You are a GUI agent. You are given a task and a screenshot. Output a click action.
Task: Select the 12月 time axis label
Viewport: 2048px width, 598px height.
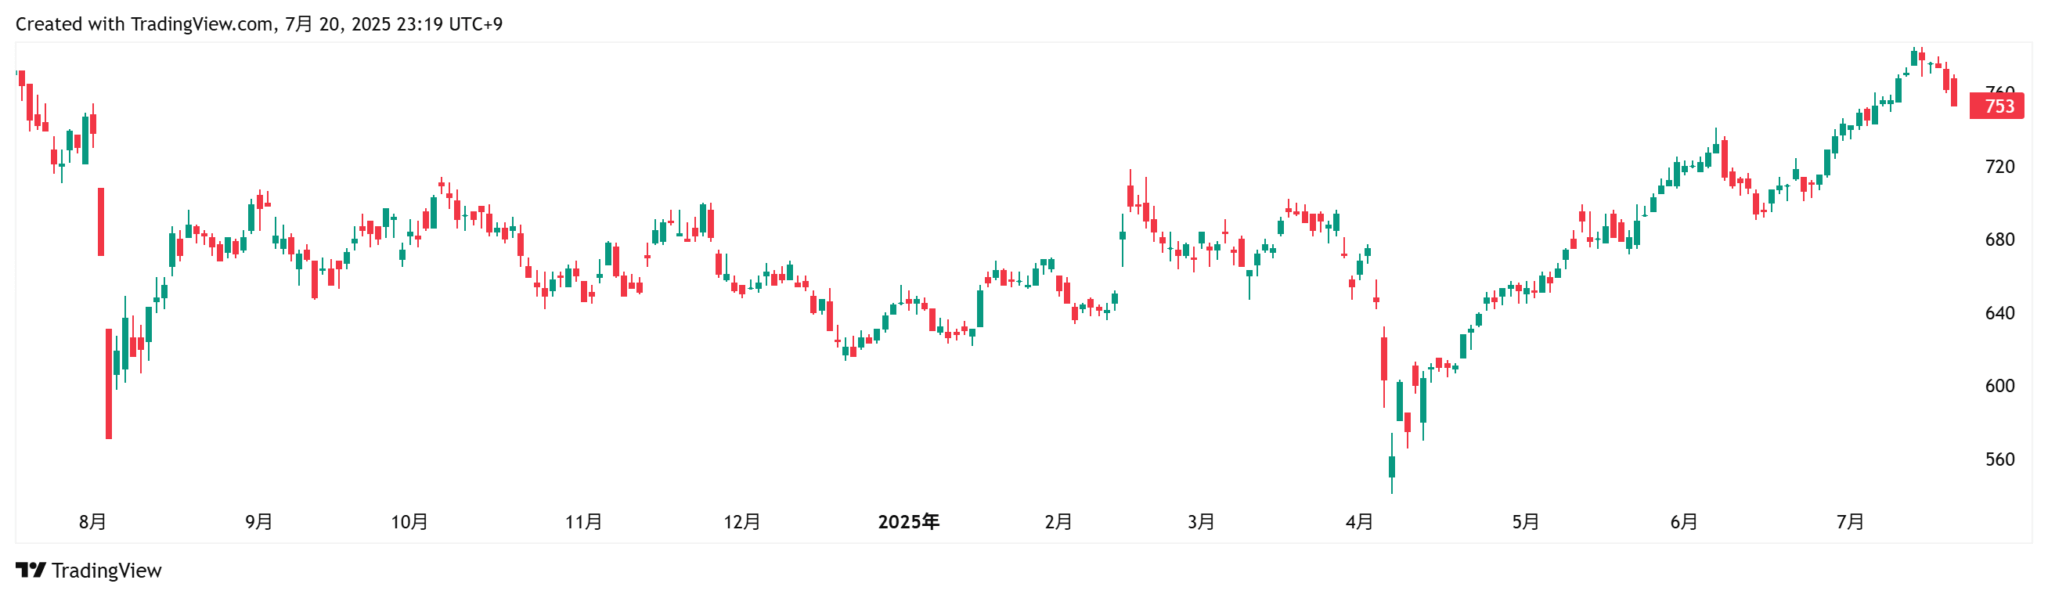pos(742,522)
